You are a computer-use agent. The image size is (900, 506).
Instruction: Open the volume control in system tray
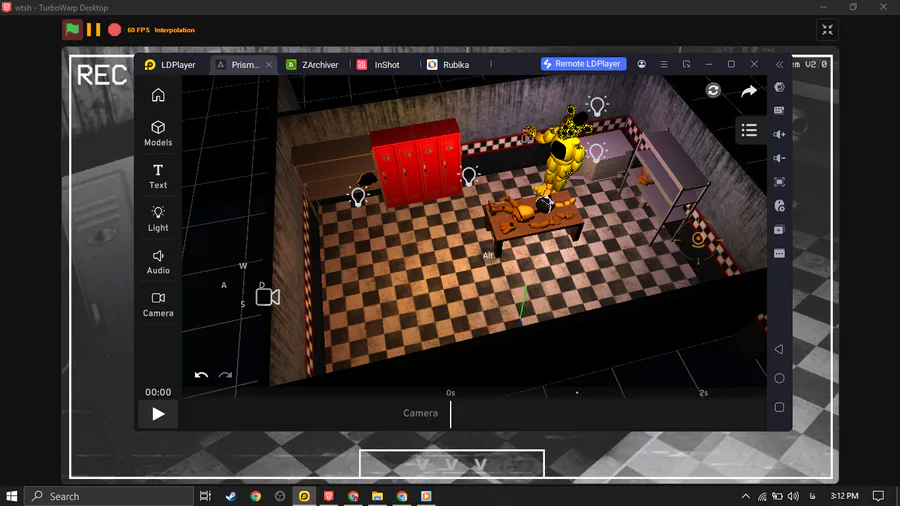(x=793, y=496)
